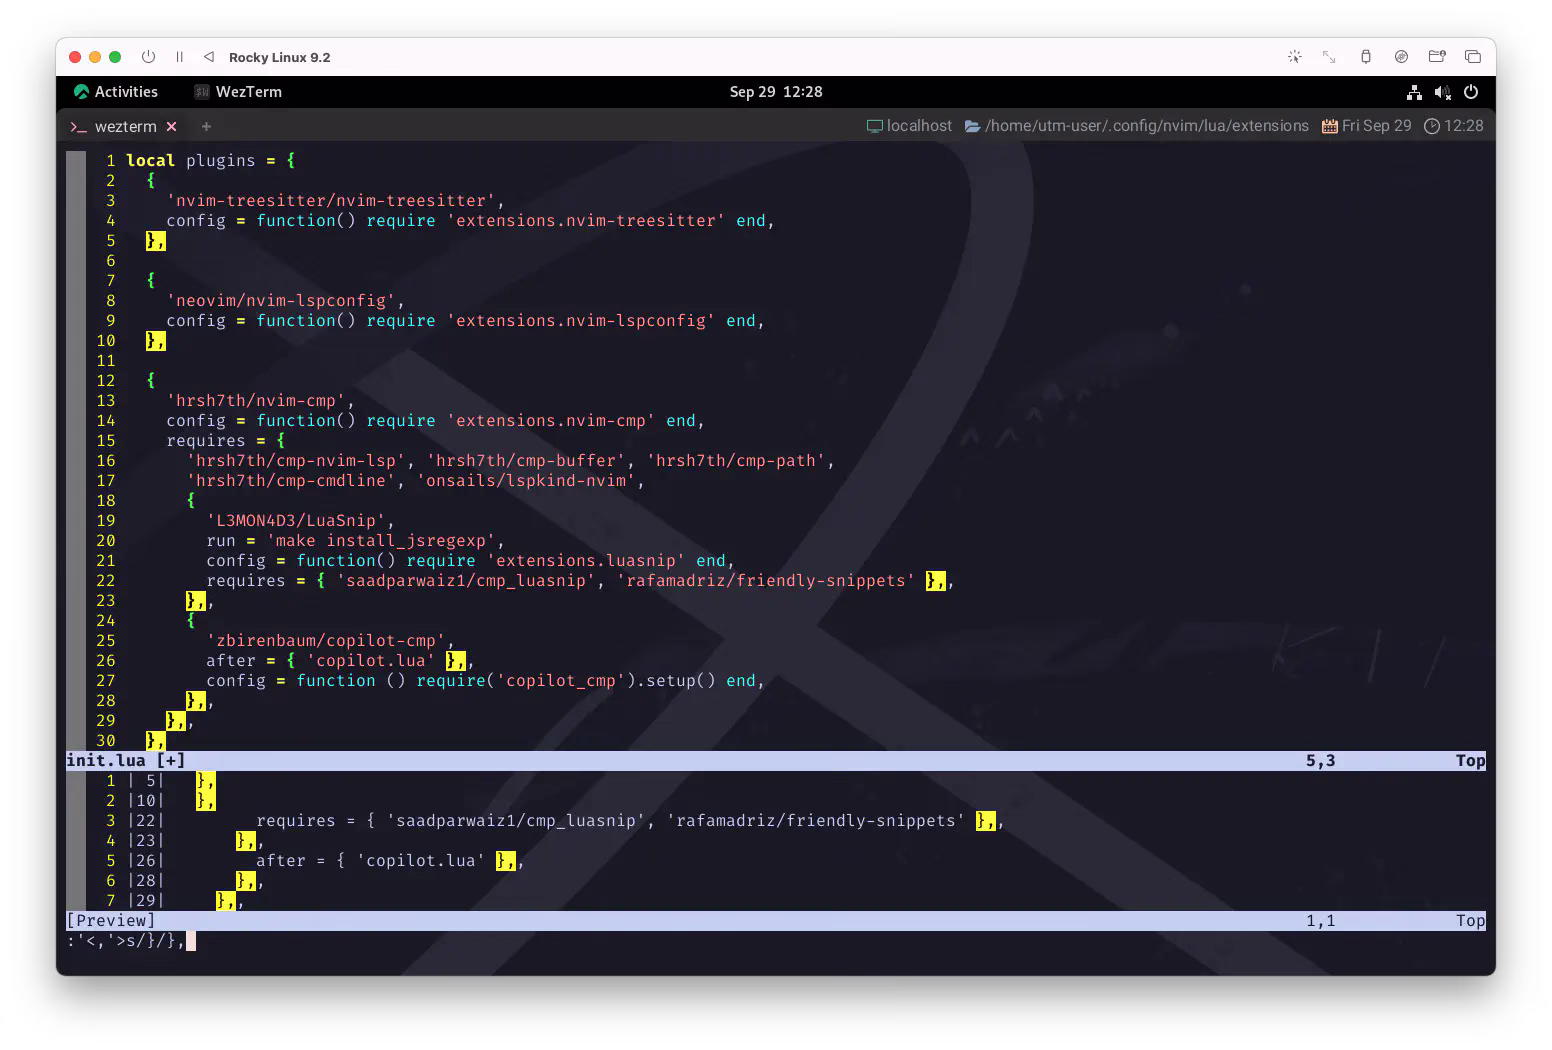This screenshot has height=1050, width=1552.
Task: Click 'local plugins' on line 1
Action: 190,161
